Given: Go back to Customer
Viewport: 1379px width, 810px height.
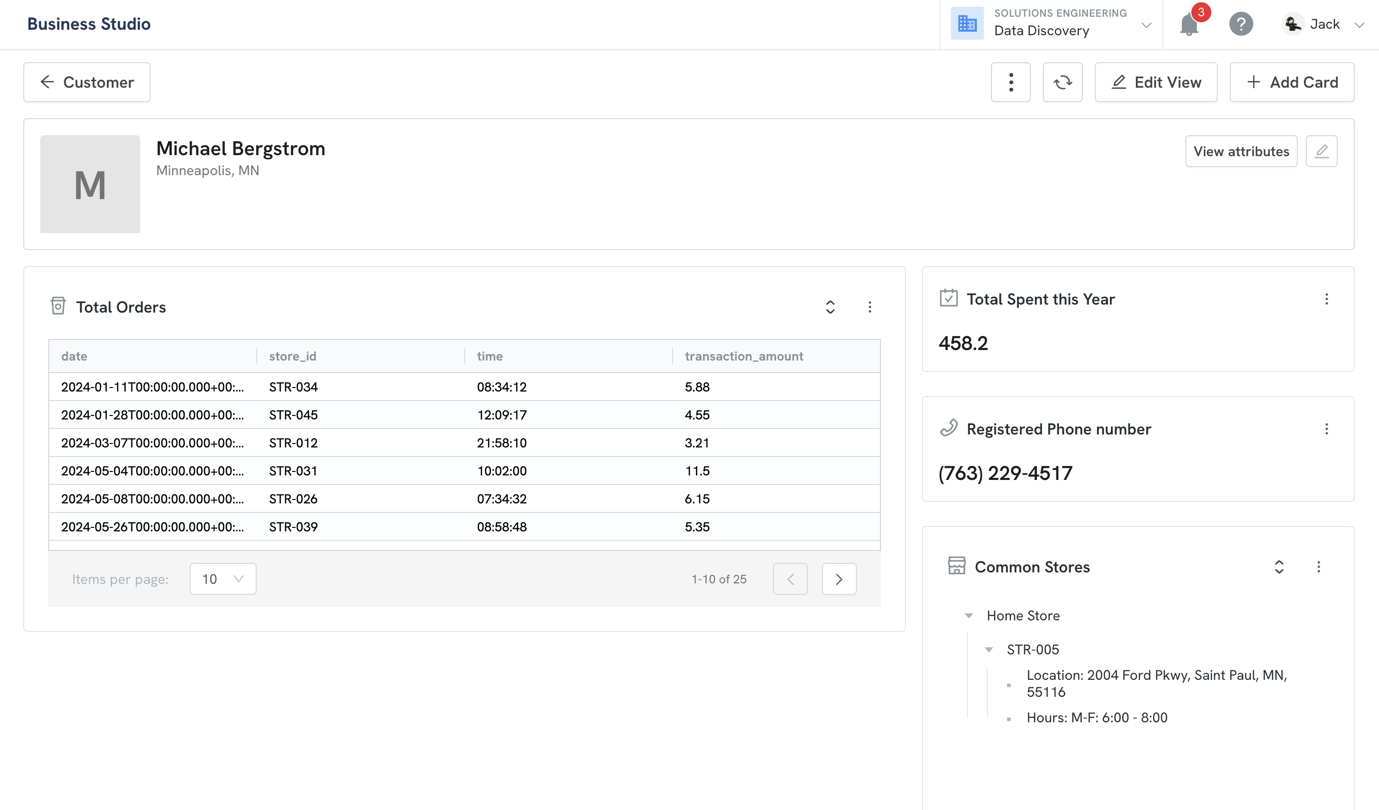Looking at the screenshot, I should (x=87, y=82).
